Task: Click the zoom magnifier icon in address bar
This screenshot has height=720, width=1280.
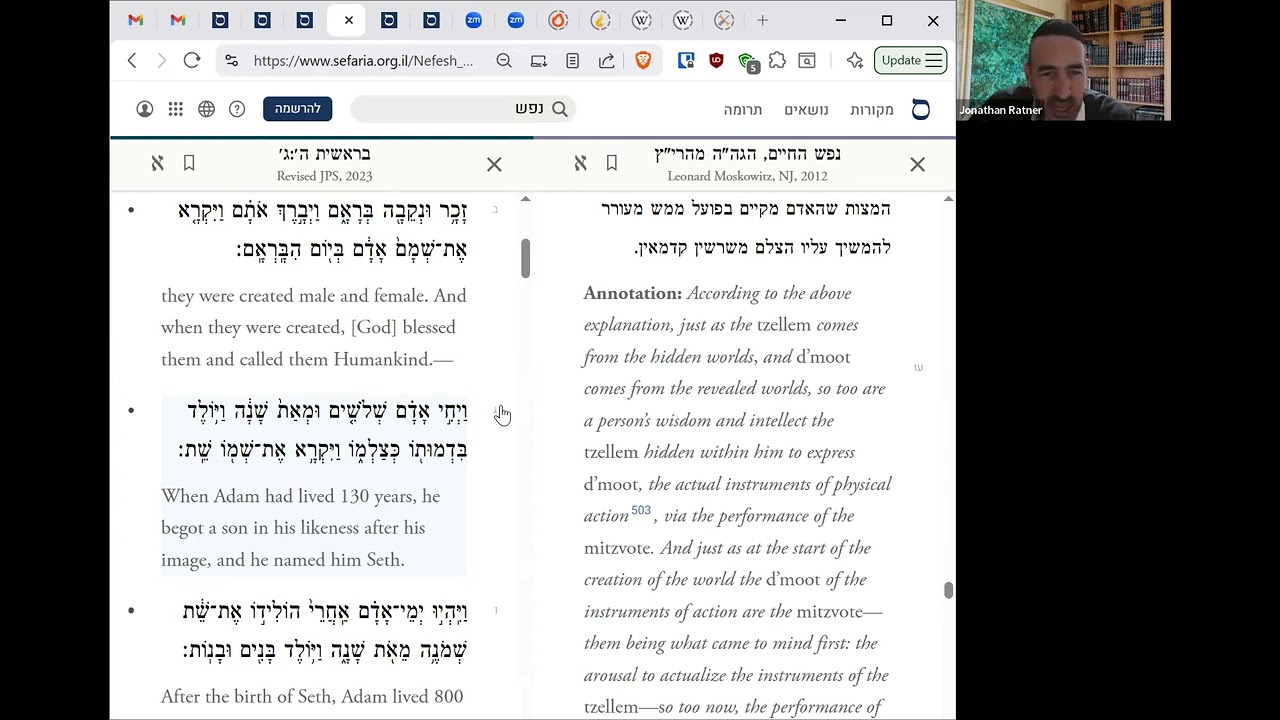Action: point(504,61)
